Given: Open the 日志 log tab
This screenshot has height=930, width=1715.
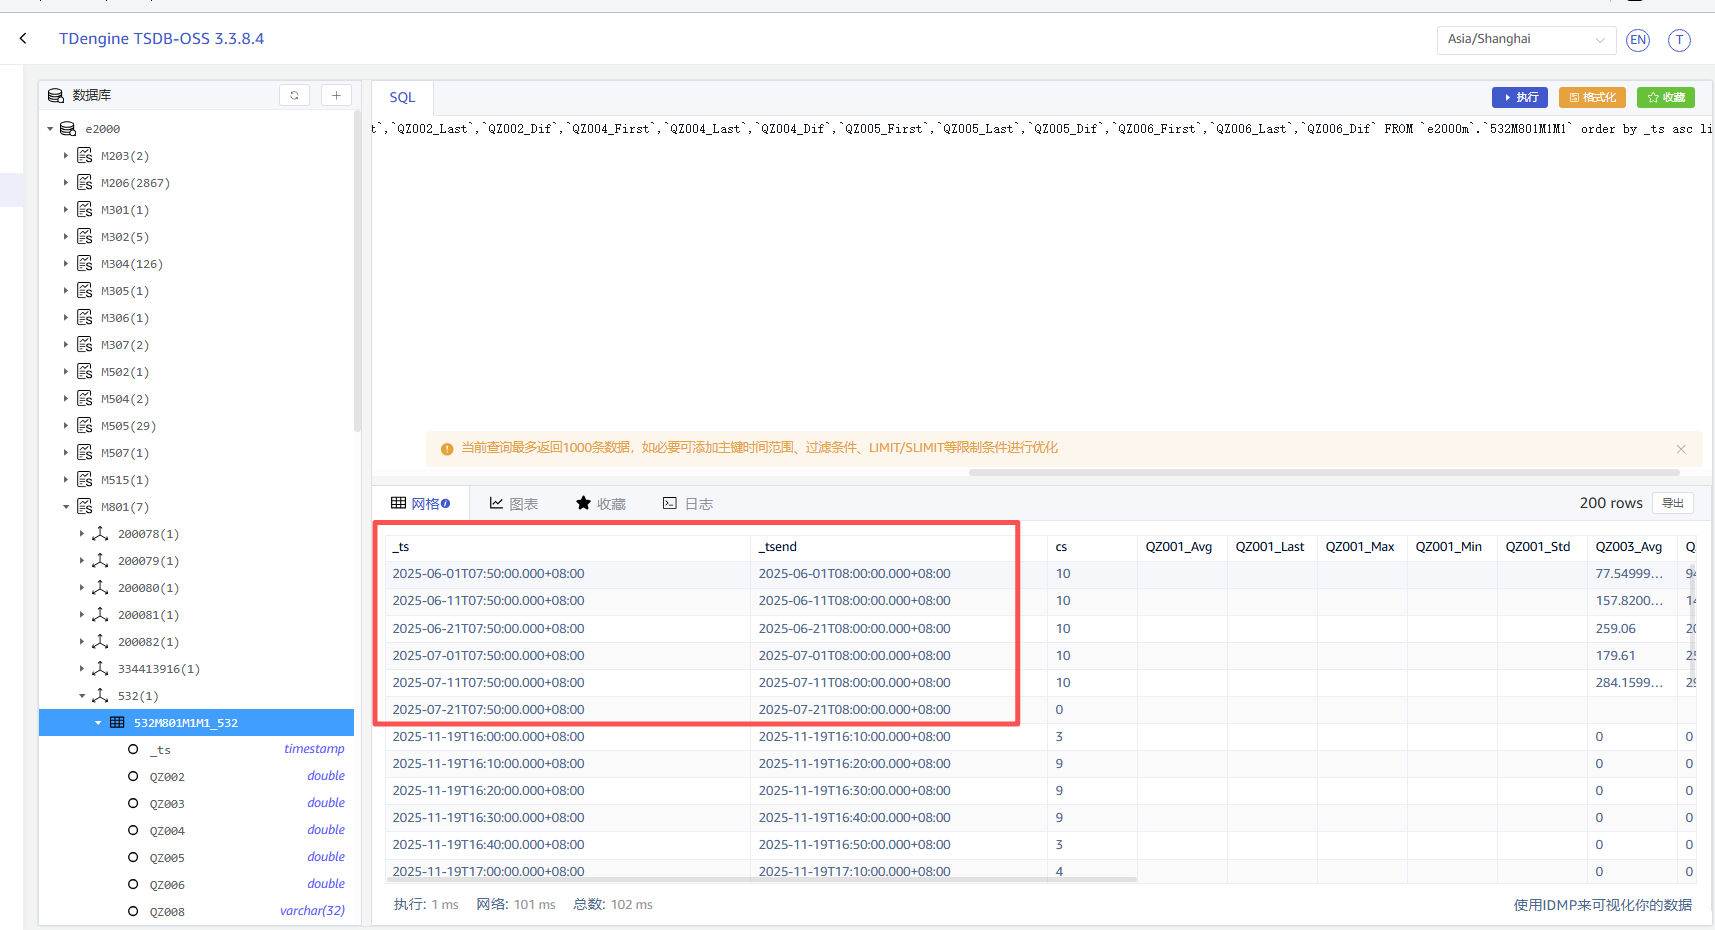Looking at the screenshot, I should (x=687, y=504).
